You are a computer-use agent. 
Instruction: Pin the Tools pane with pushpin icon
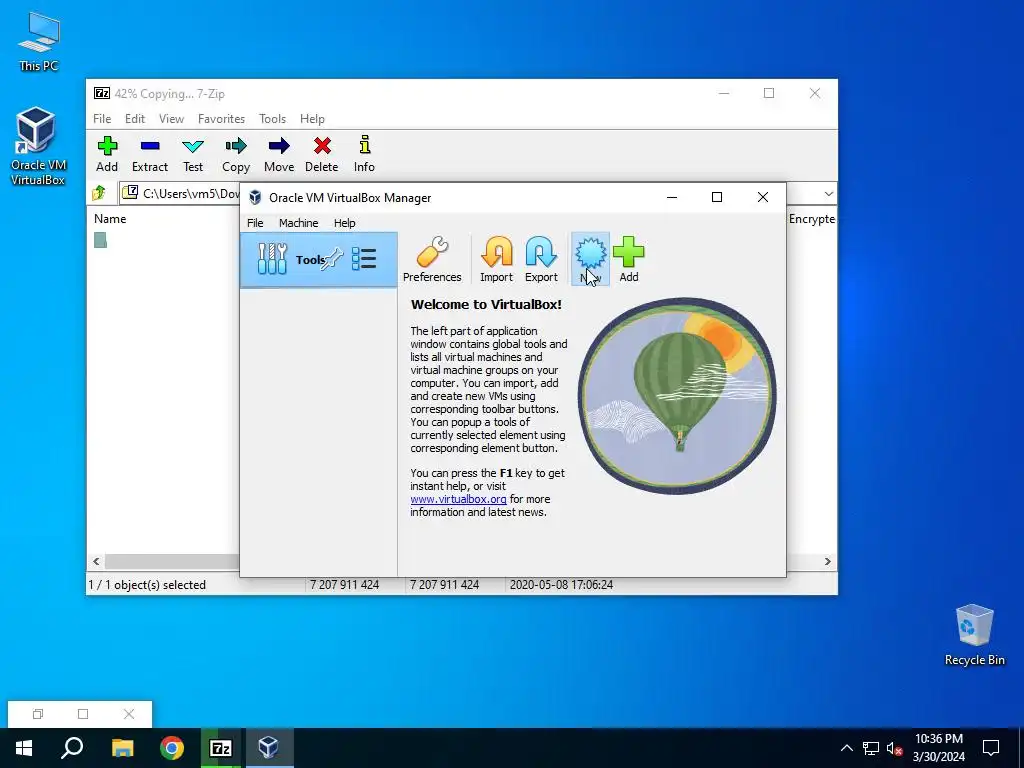click(332, 259)
